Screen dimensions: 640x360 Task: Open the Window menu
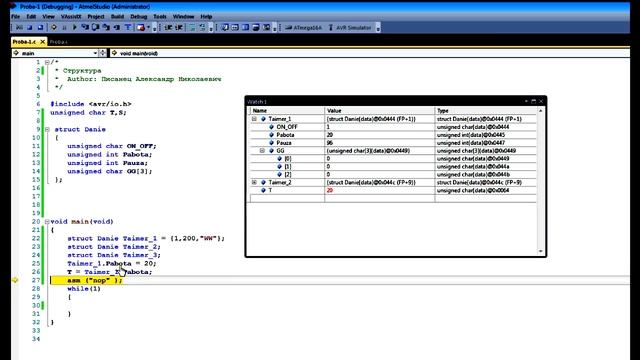tap(183, 17)
